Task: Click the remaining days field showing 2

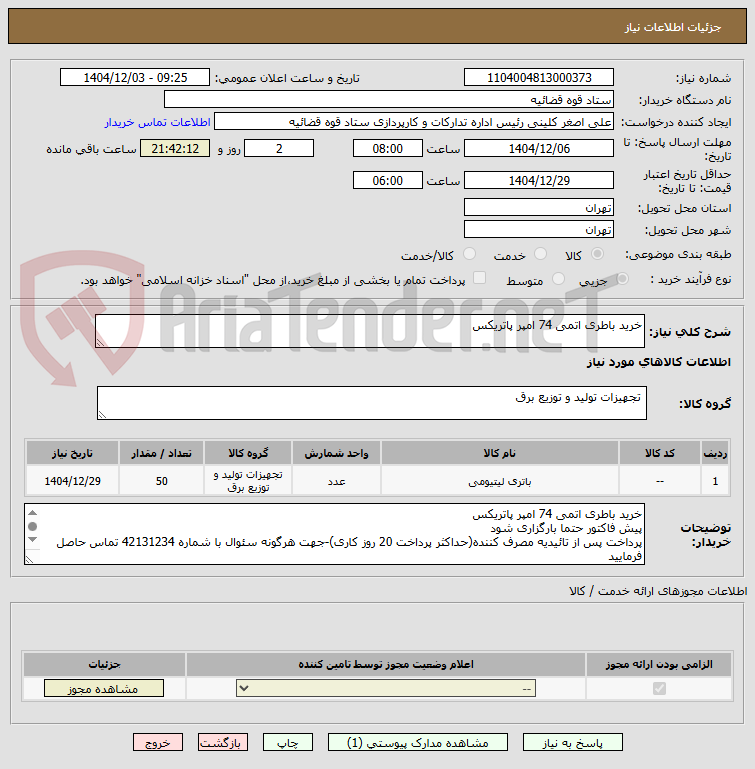Action: pos(279,149)
